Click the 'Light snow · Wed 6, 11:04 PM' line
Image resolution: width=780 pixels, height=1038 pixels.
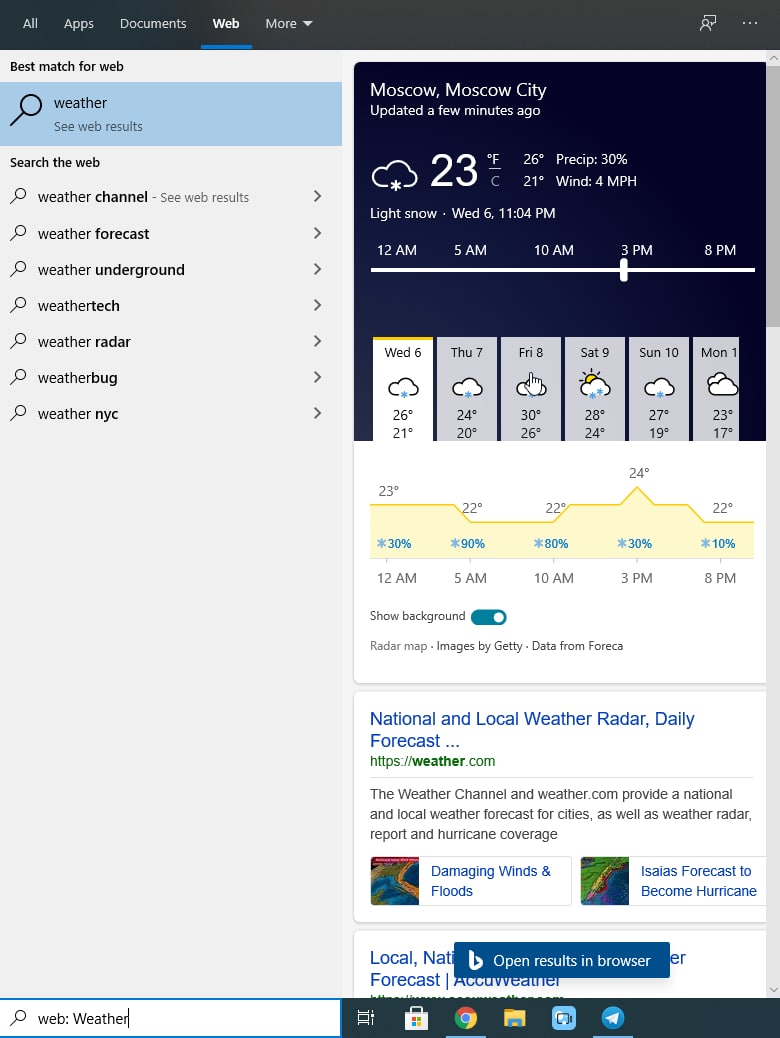coord(462,213)
